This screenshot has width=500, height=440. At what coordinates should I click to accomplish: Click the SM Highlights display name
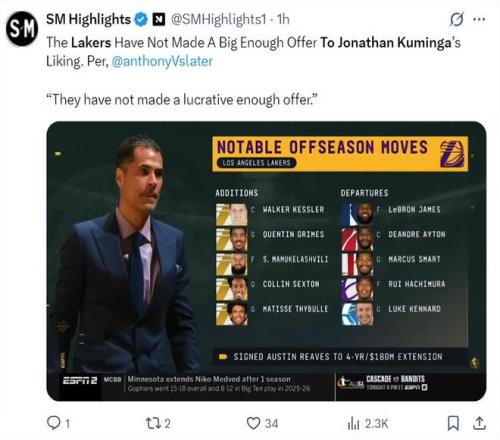coord(88,20)
